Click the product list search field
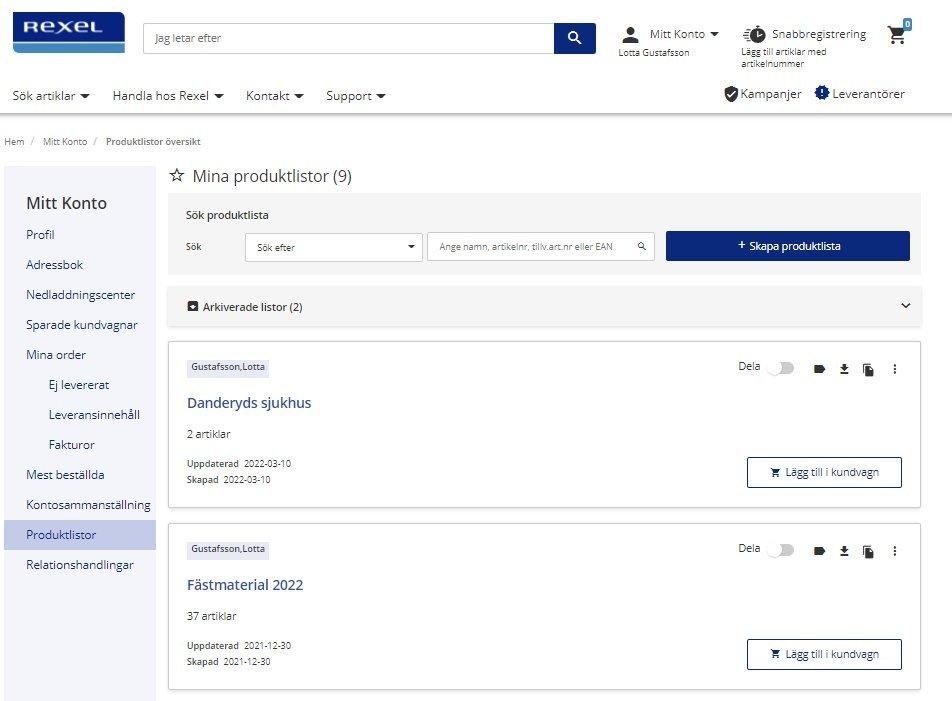The width and height of the screenshot is (952, 701). (x=535, y=247)
